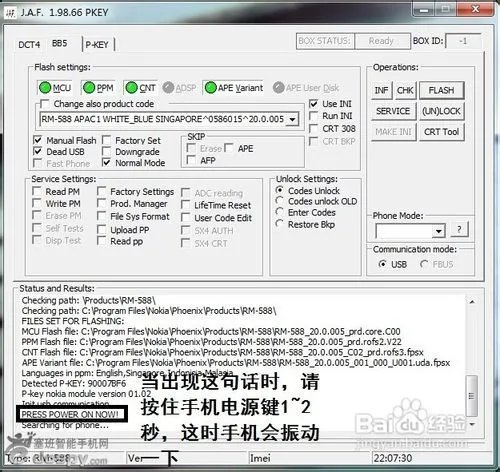The image size is (500, 472).
Task: Select the Restore Bkp radio option
Action: pyautogui.click(x=280, y=224)
